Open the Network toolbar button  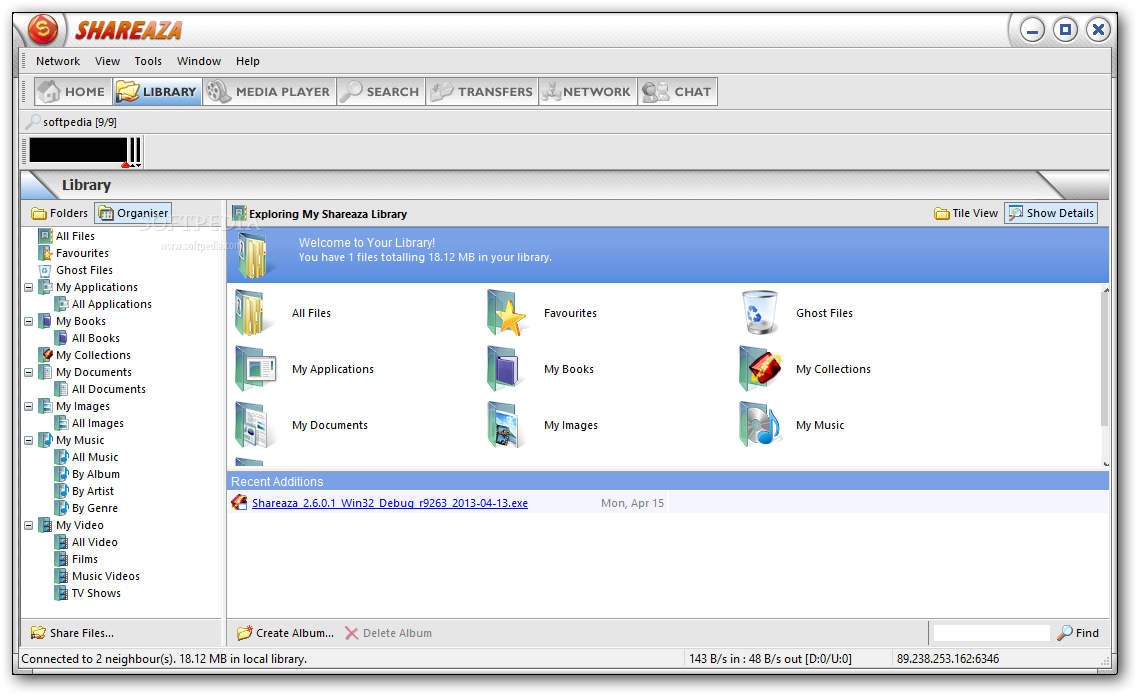coord(588,91)
